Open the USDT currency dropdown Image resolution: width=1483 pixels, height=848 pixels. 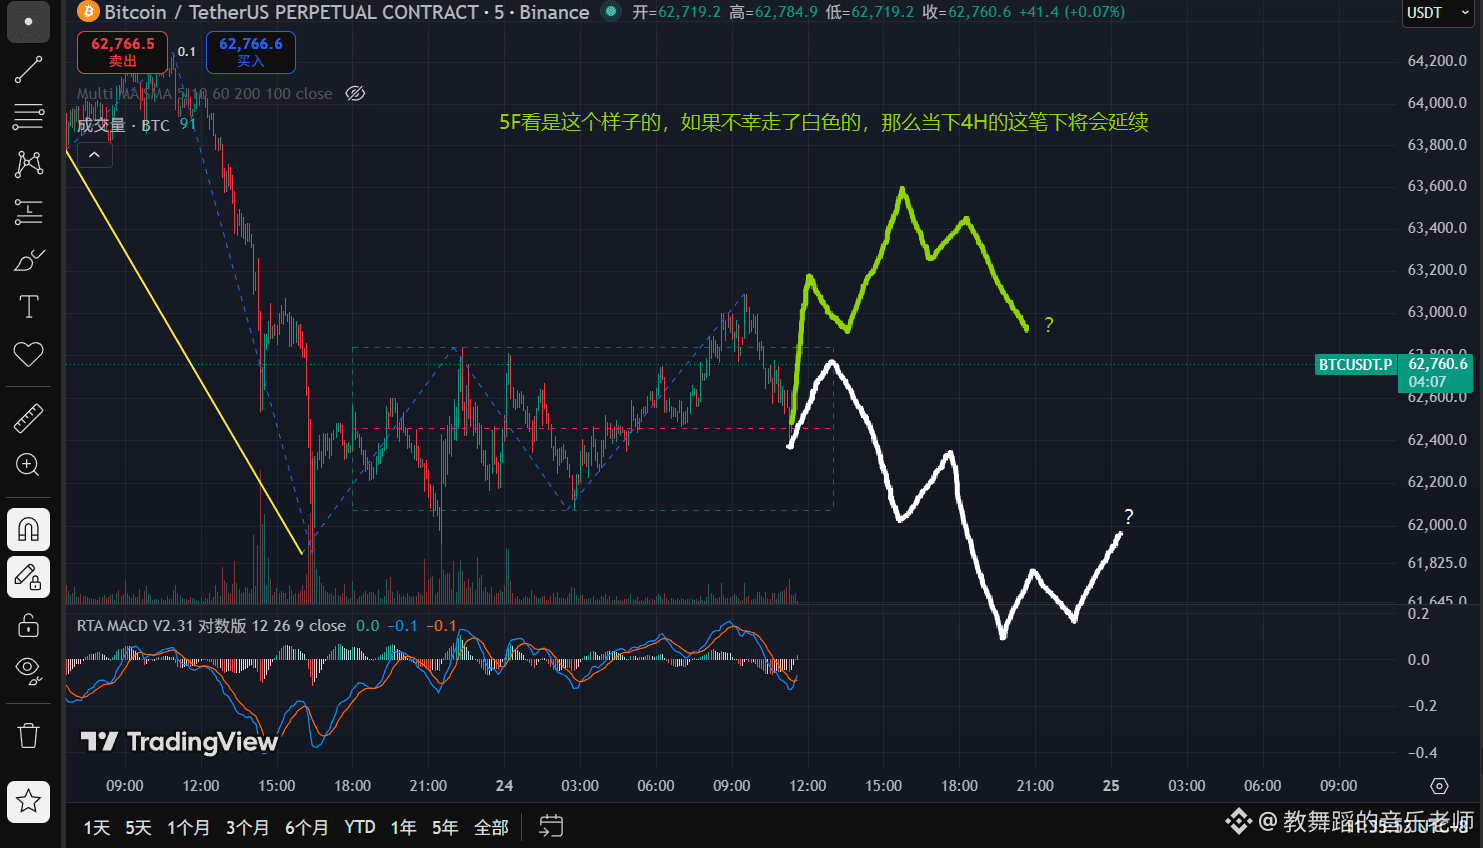[1437, 13]
